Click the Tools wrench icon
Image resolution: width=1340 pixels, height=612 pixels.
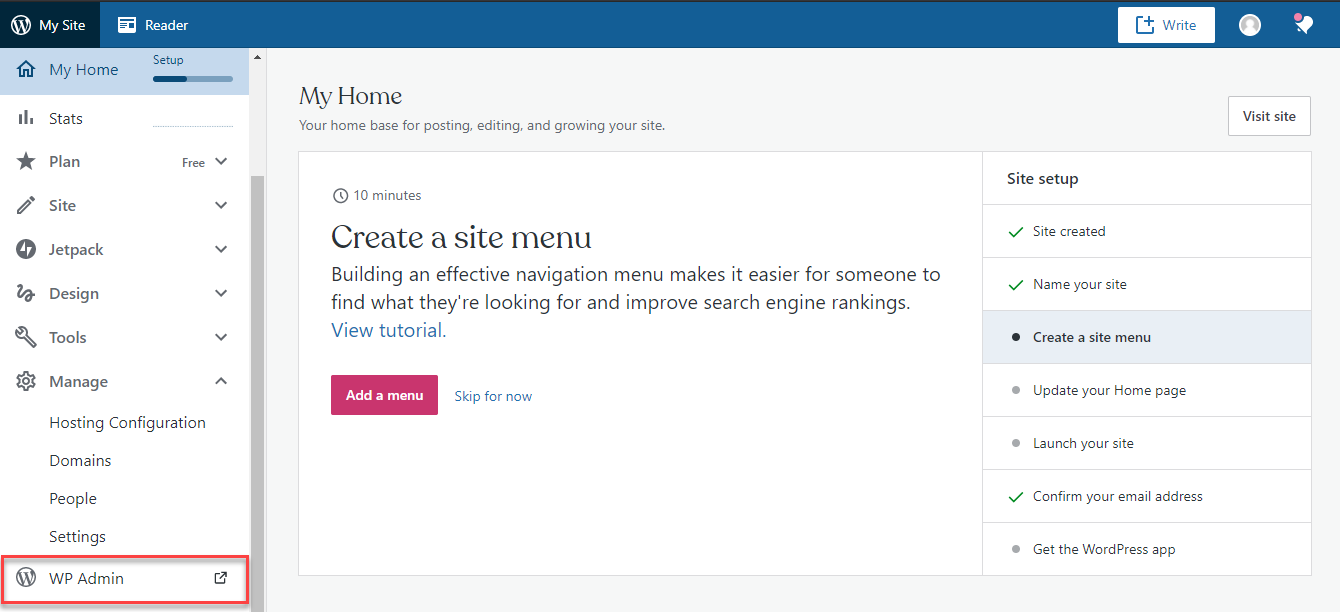point(26,337)
